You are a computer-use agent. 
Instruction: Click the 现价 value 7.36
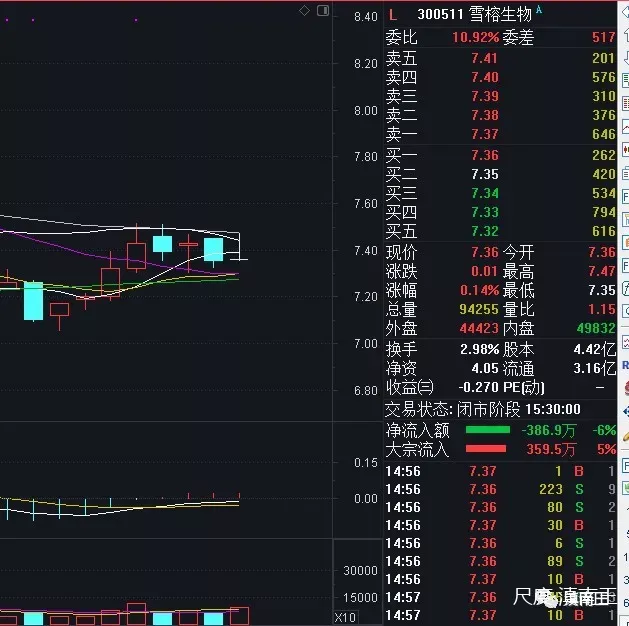pyautogui.click(x=485, y=253)
